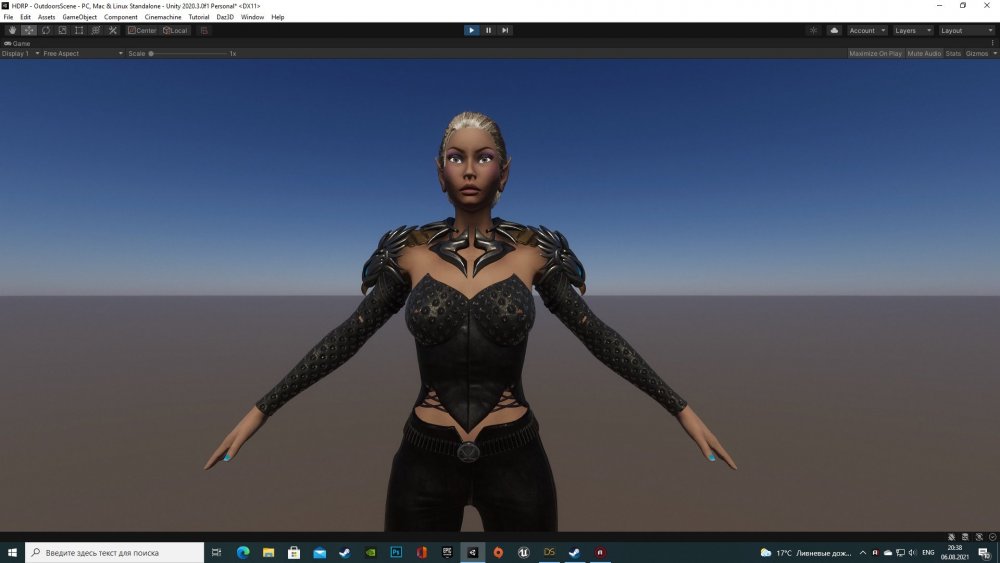The image size is (1000, 563).
Task: Select the Scale tool
Action: 62,30
